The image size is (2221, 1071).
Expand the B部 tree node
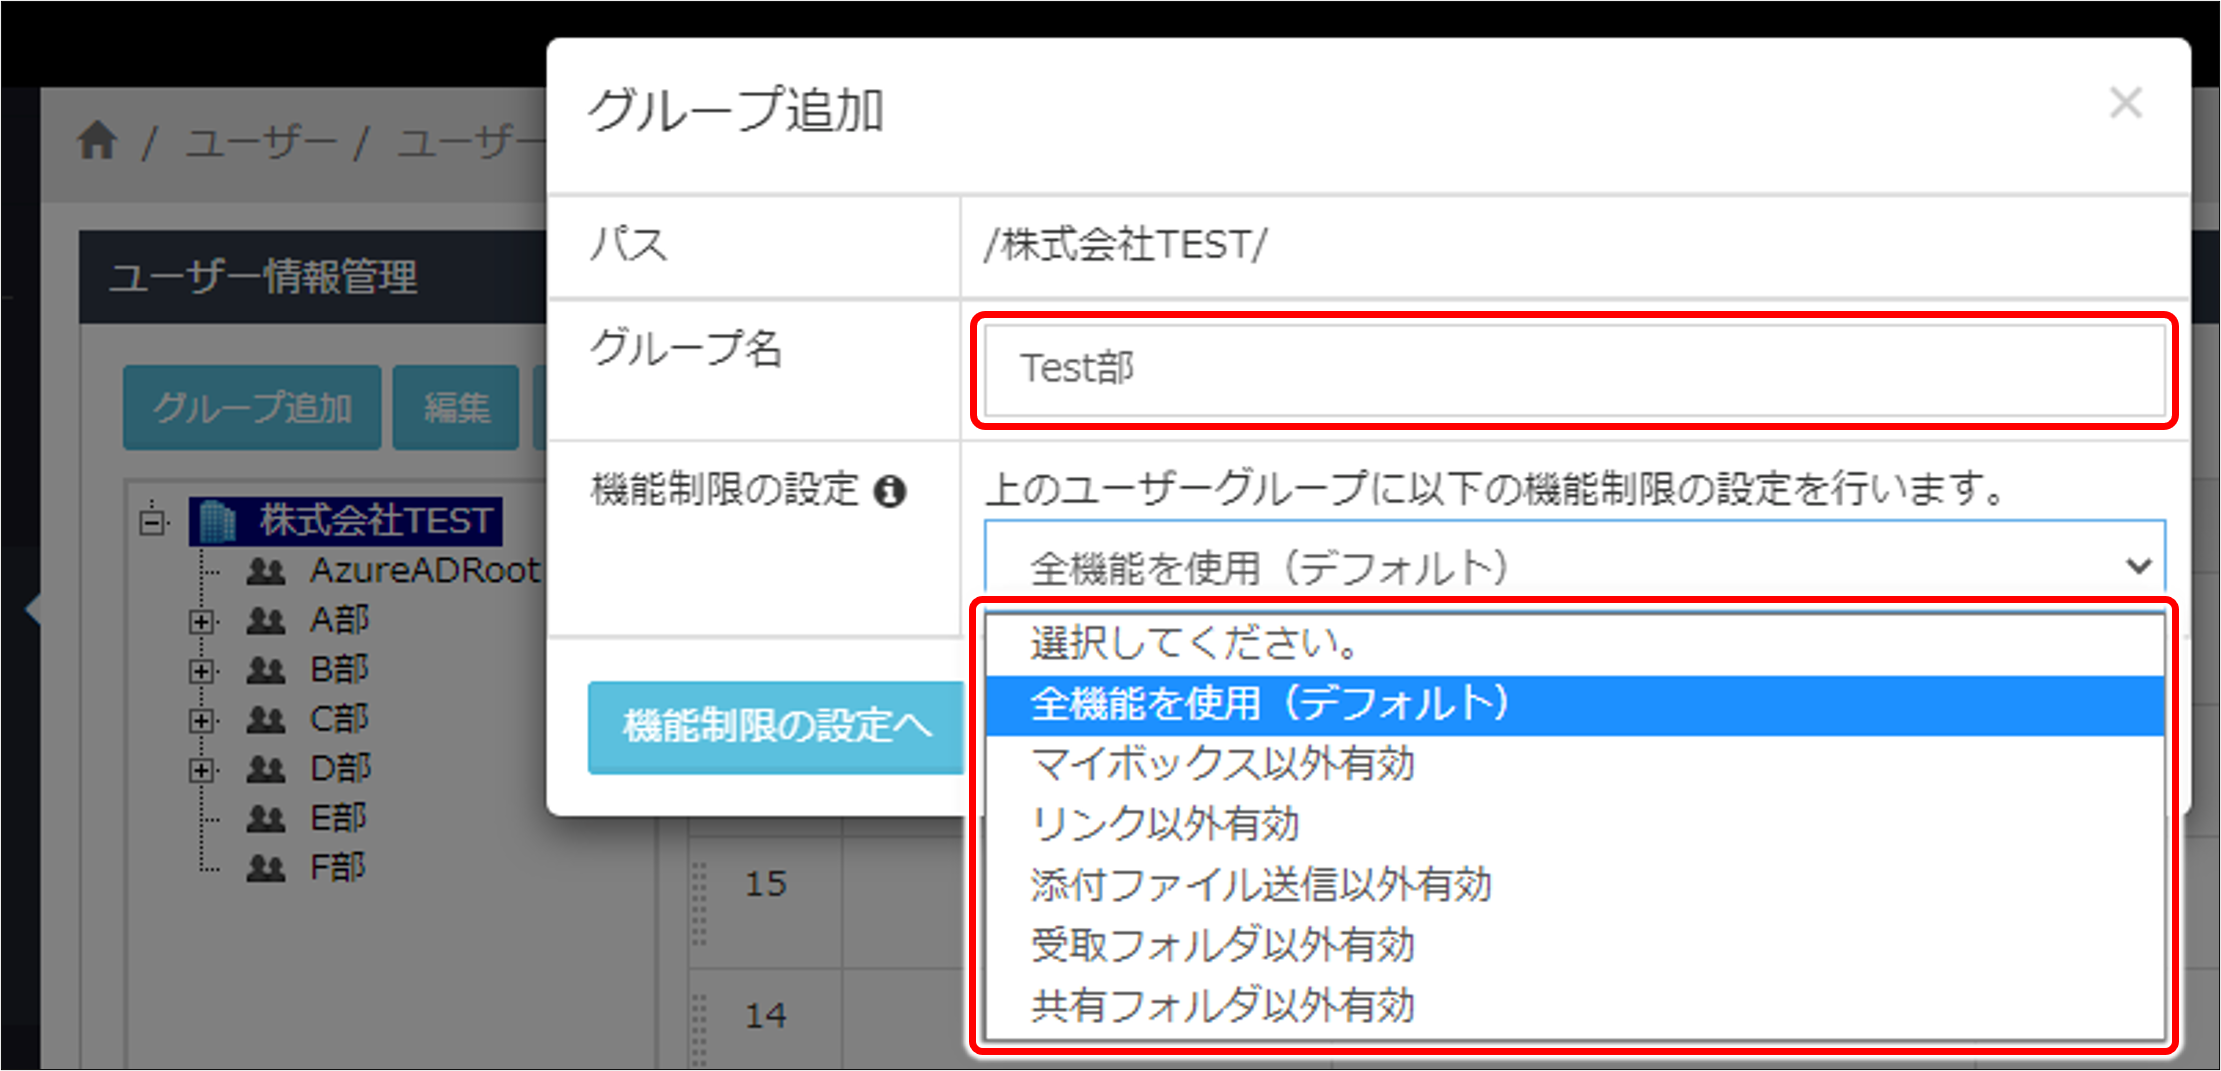click(201, 670)
